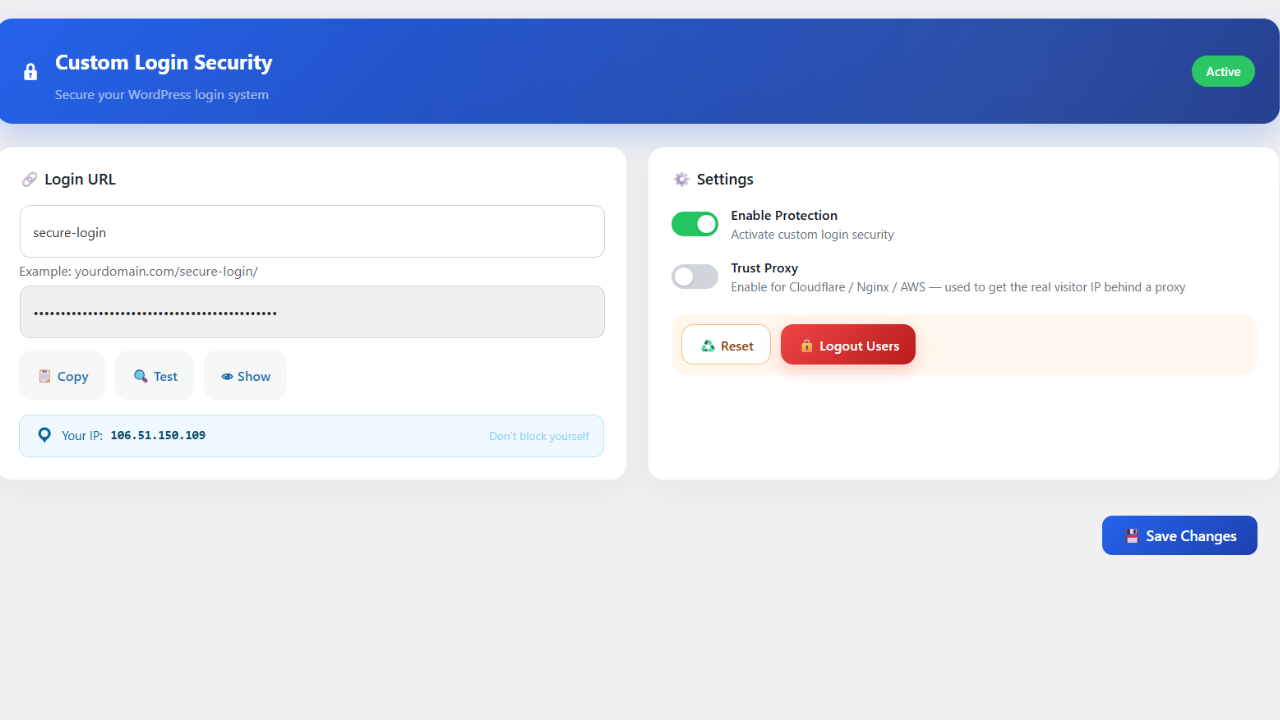Test the custom login URL
1280x720 pixels.
155,376
